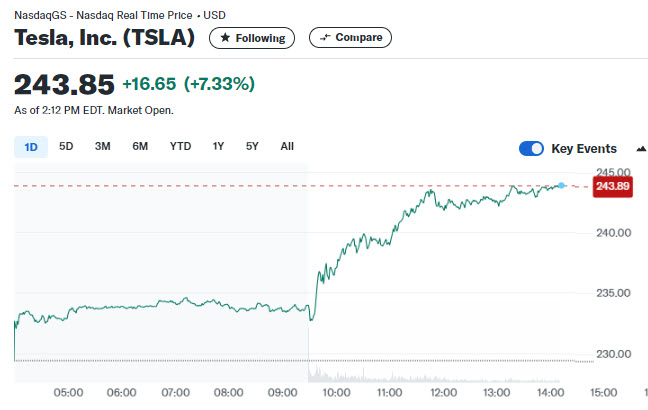This screenshot has height=410, width=648.
Task: Switch to the 3M range
Action: pyautogui.click(x=102, y=146)
